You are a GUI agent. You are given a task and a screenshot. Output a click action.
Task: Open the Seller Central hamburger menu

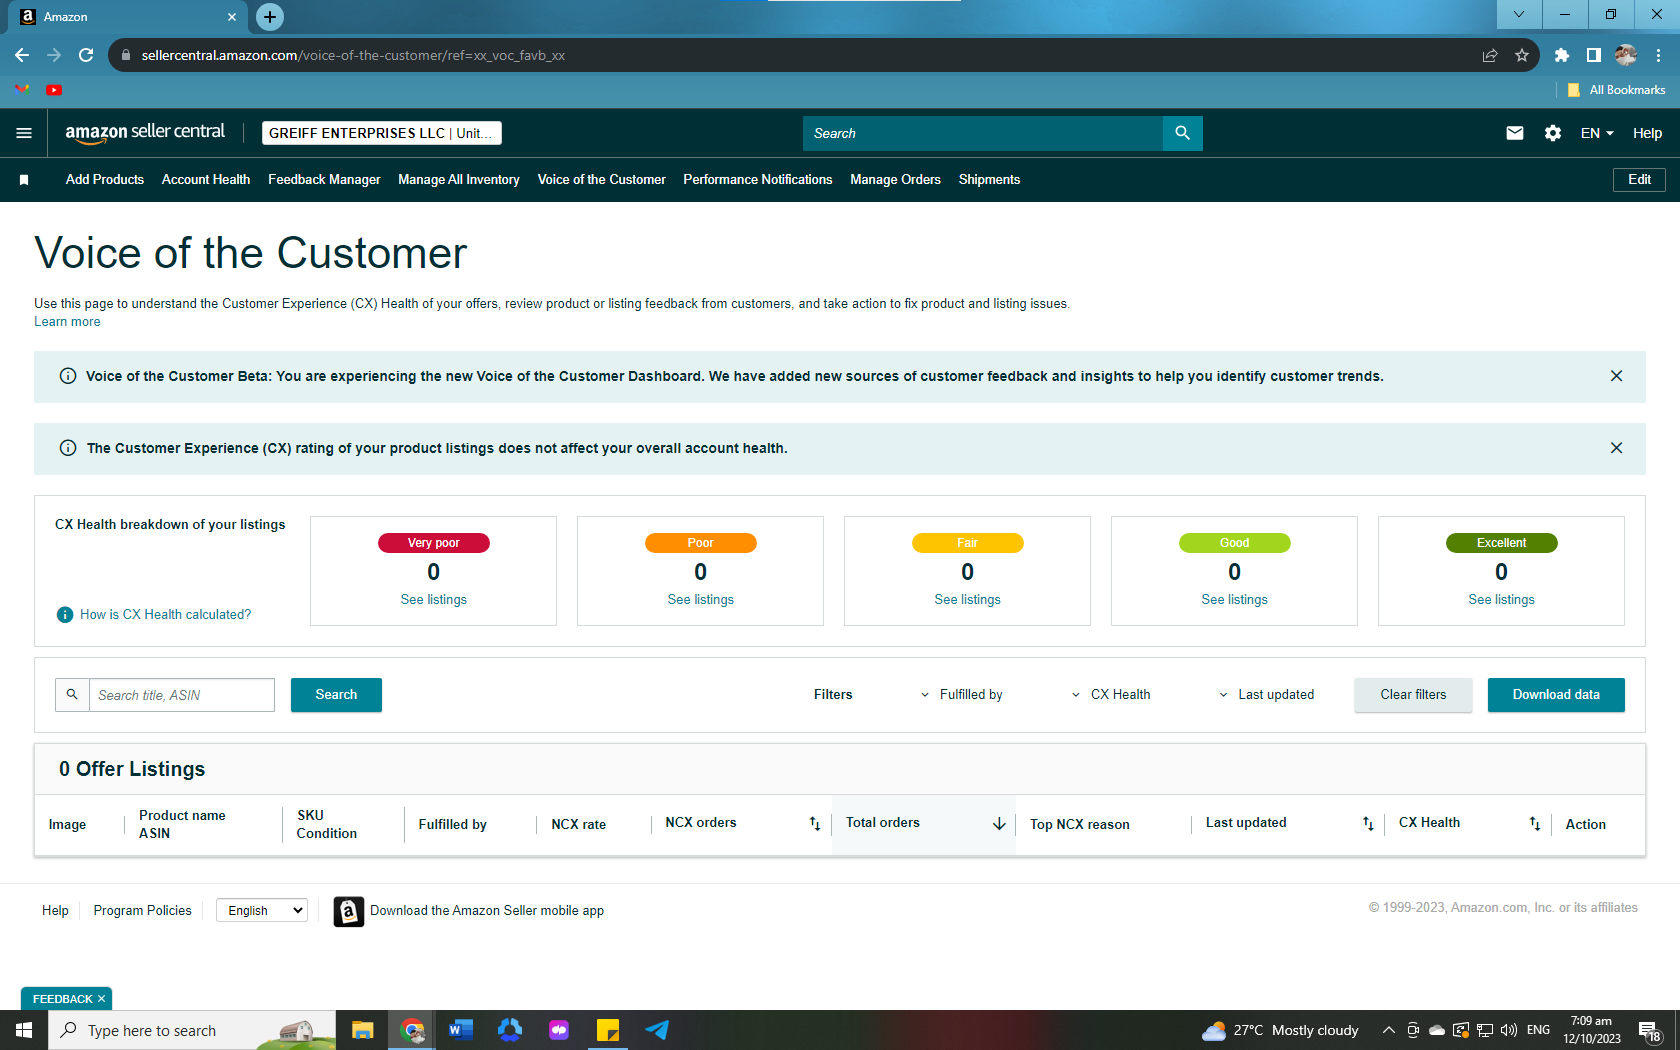[24, 133]
